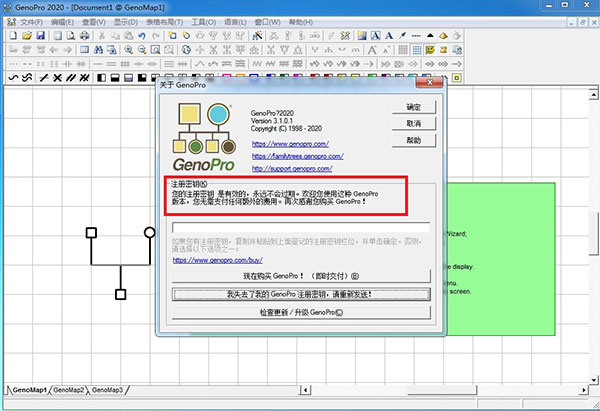Open the 帮助(H) menu in the menu bar

tap(301, 22)
